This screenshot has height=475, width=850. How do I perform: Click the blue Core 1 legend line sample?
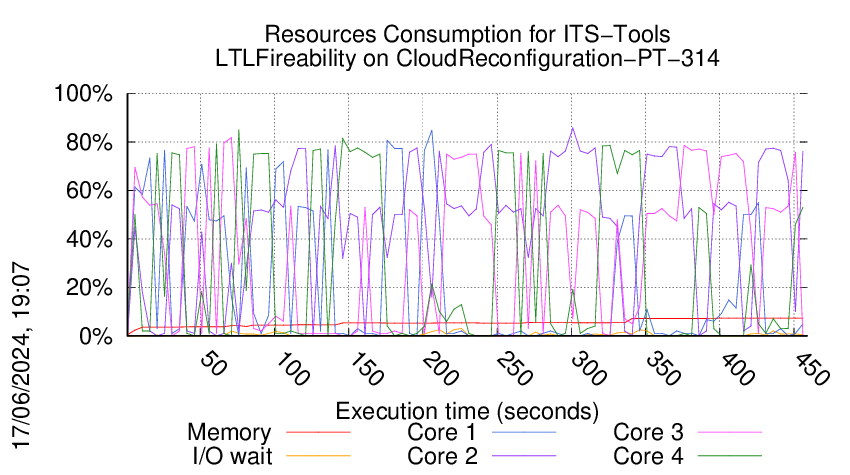click(x=524, y=432)
